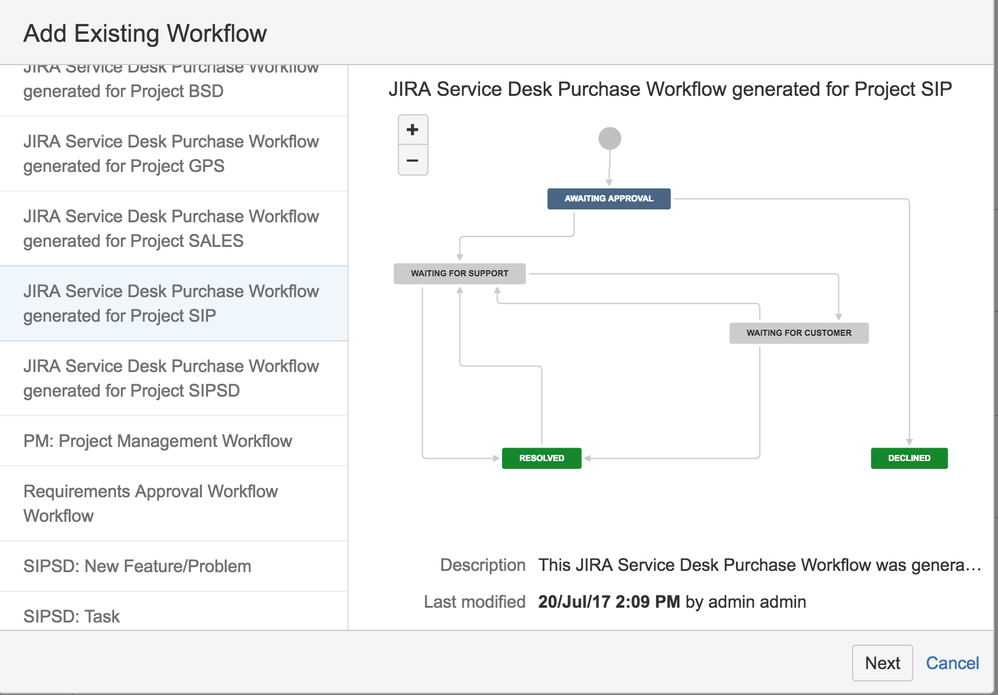This screenshot has height=695, width=998.
Task: Zoom in the workflow diagram with plus
Action: click(x=412, y=130)
